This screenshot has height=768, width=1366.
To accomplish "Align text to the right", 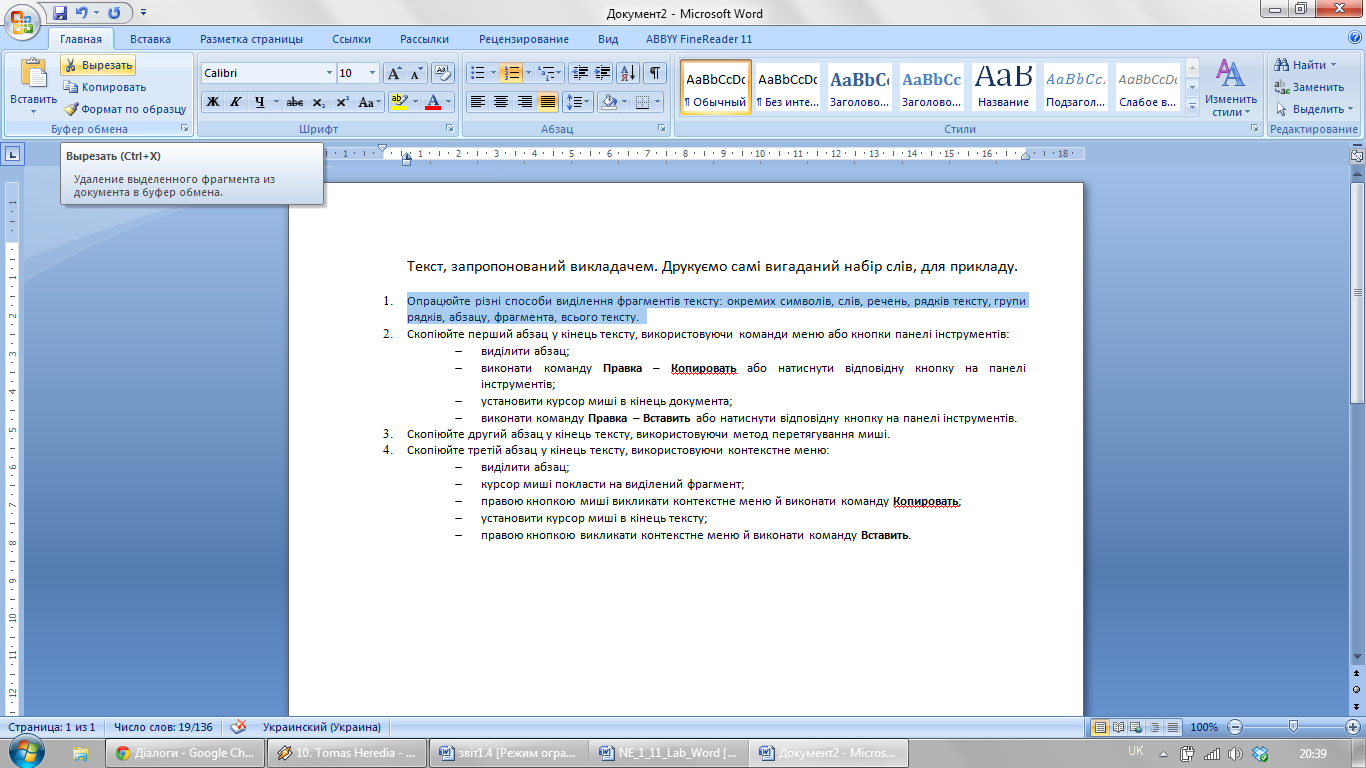I will tap(524, 102).
